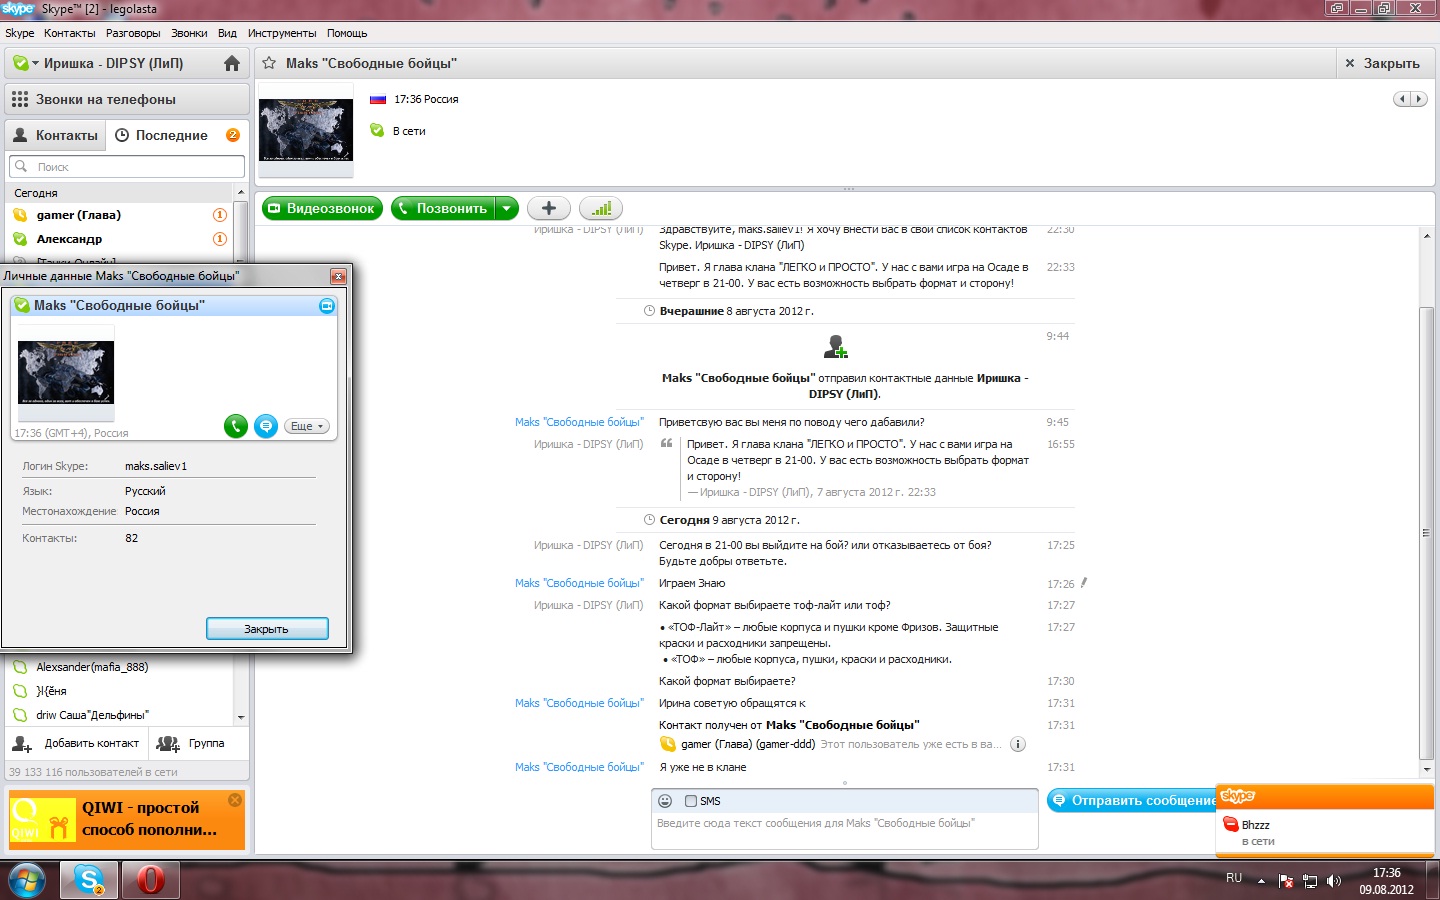Open the Вид menu
The width and height of the screenshot is (1440, 900).
coord(228,33)
